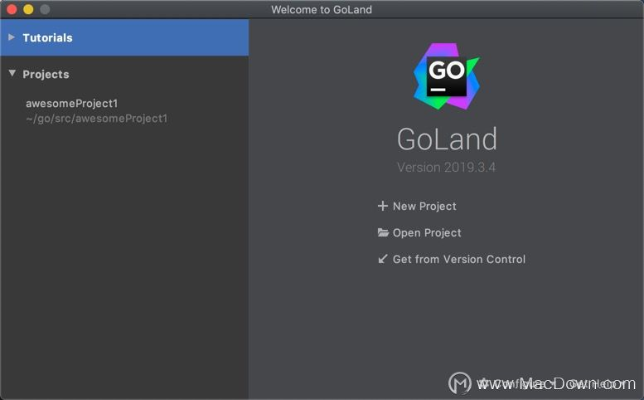Click the folder icon beside Open Project
Viewport: 644px width, 400px height.
[x=382, y=233]
